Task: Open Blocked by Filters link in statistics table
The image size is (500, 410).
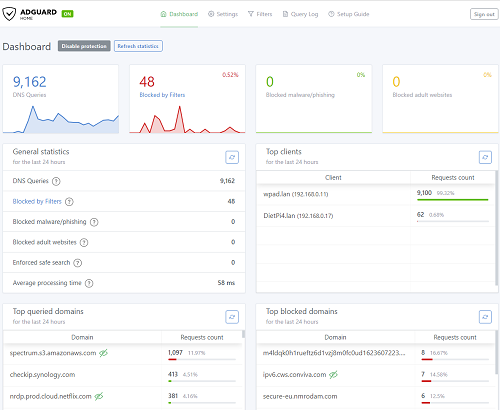Action: pyautogui.click(x=37, y=201)
